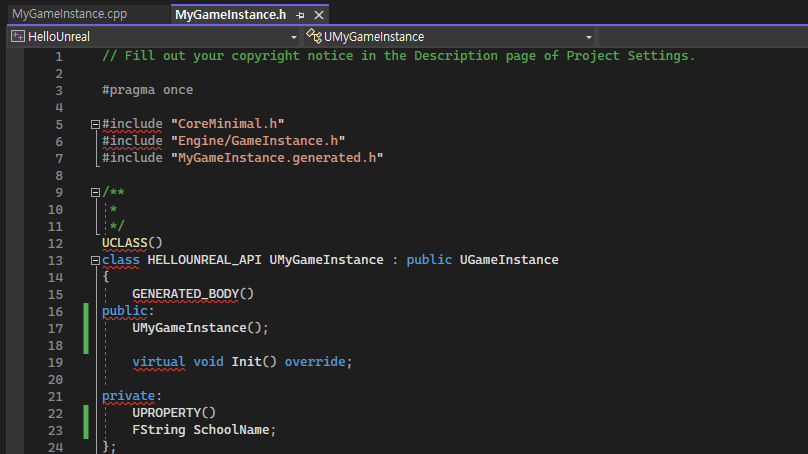Viewport: 808px width, 454px height.
Task: Click HELLOUNREAL_API macro text
Action: pyautogui.click(x=204, y=260)
